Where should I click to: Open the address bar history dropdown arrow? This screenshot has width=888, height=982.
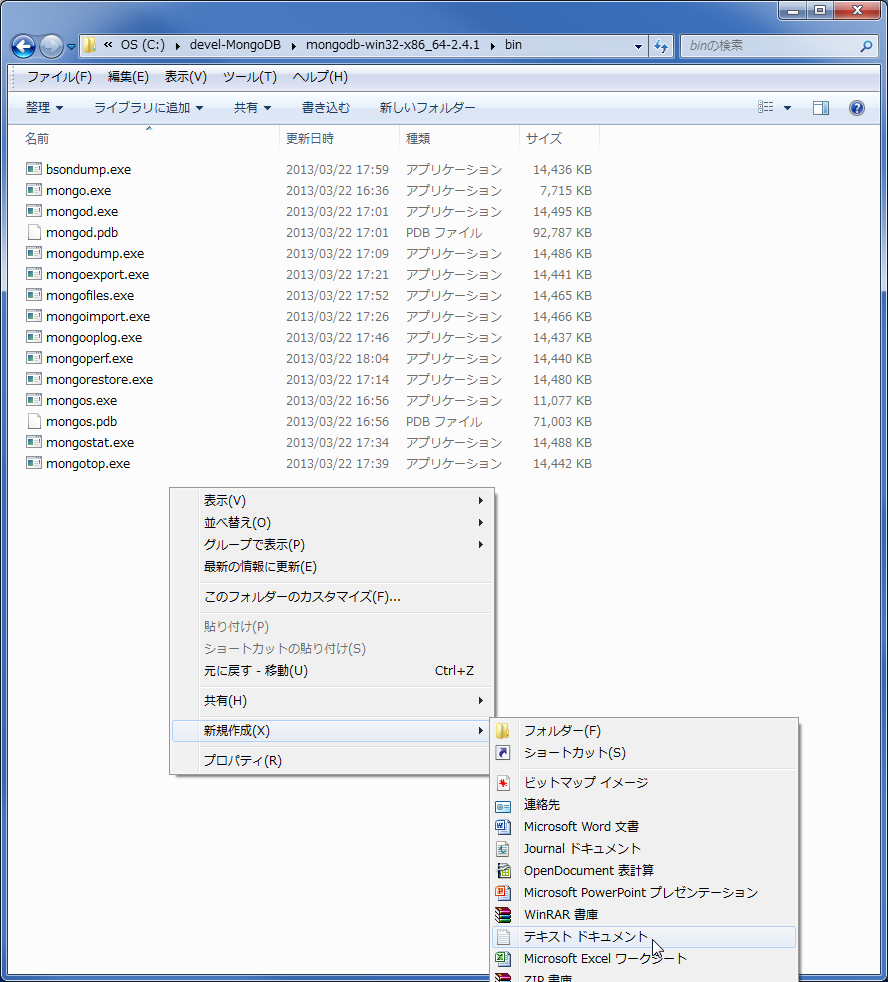point(638,46)
